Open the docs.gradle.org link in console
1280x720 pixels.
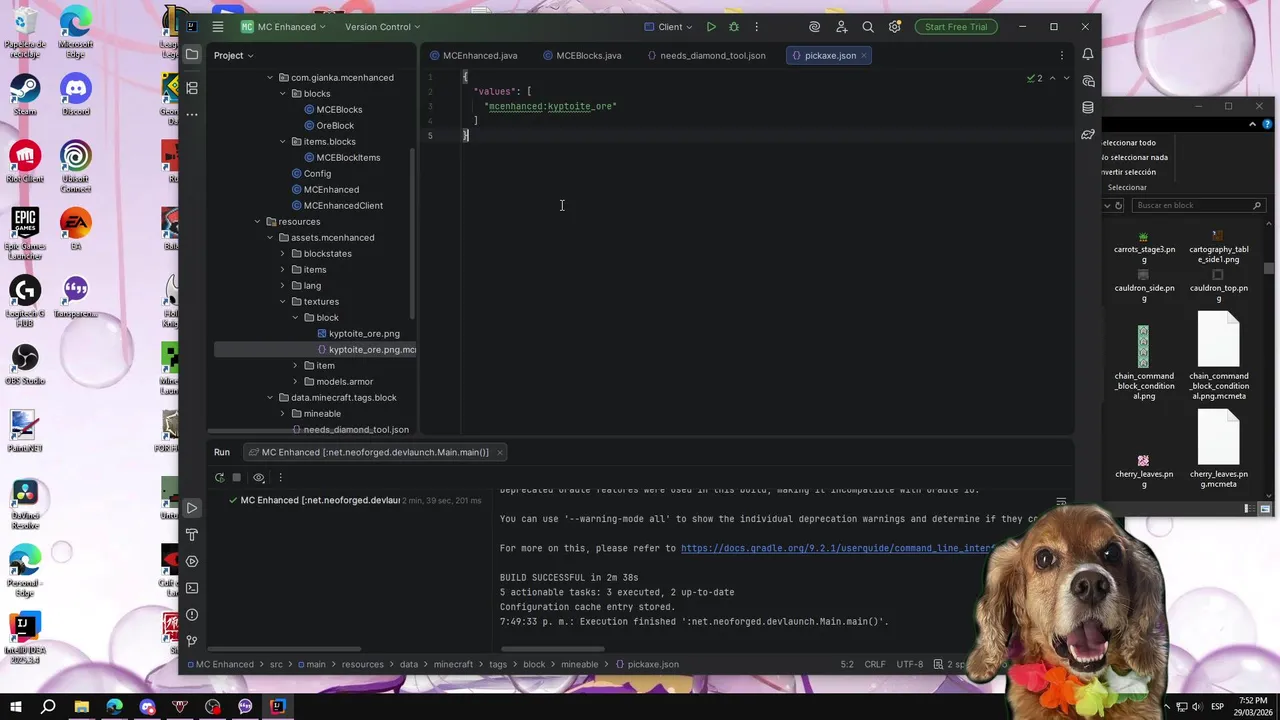837,548
